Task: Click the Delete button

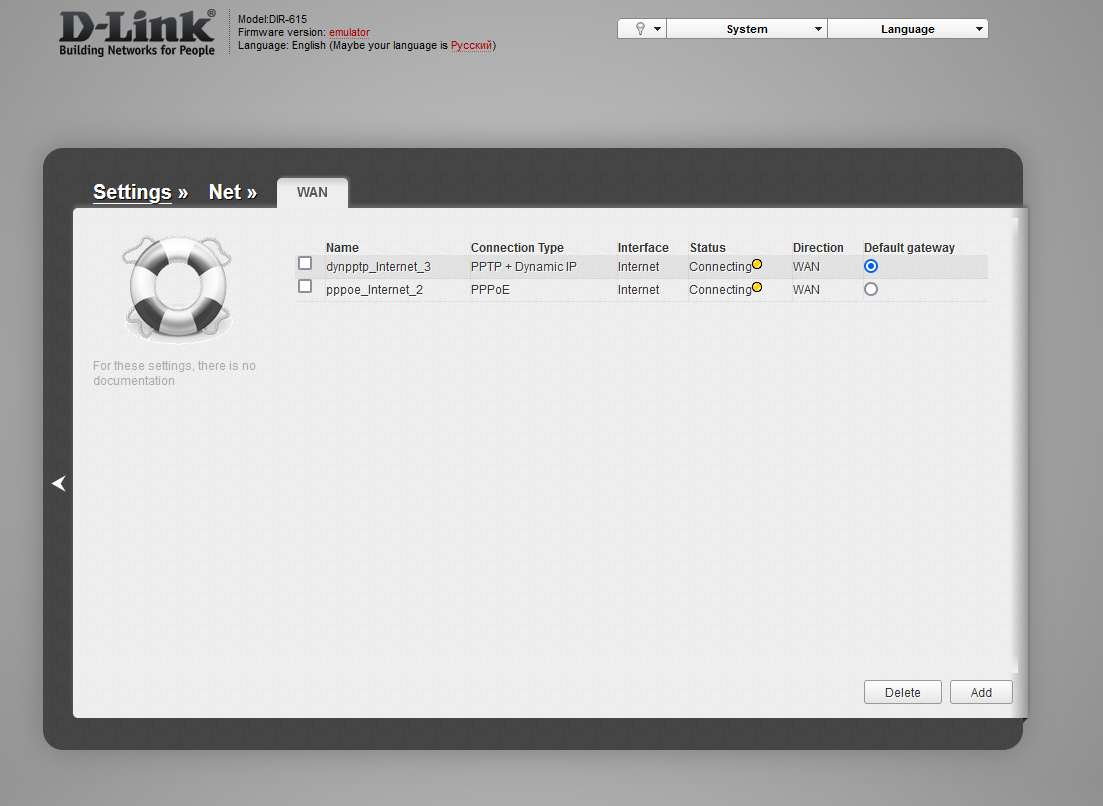Action: pos(902,691)
